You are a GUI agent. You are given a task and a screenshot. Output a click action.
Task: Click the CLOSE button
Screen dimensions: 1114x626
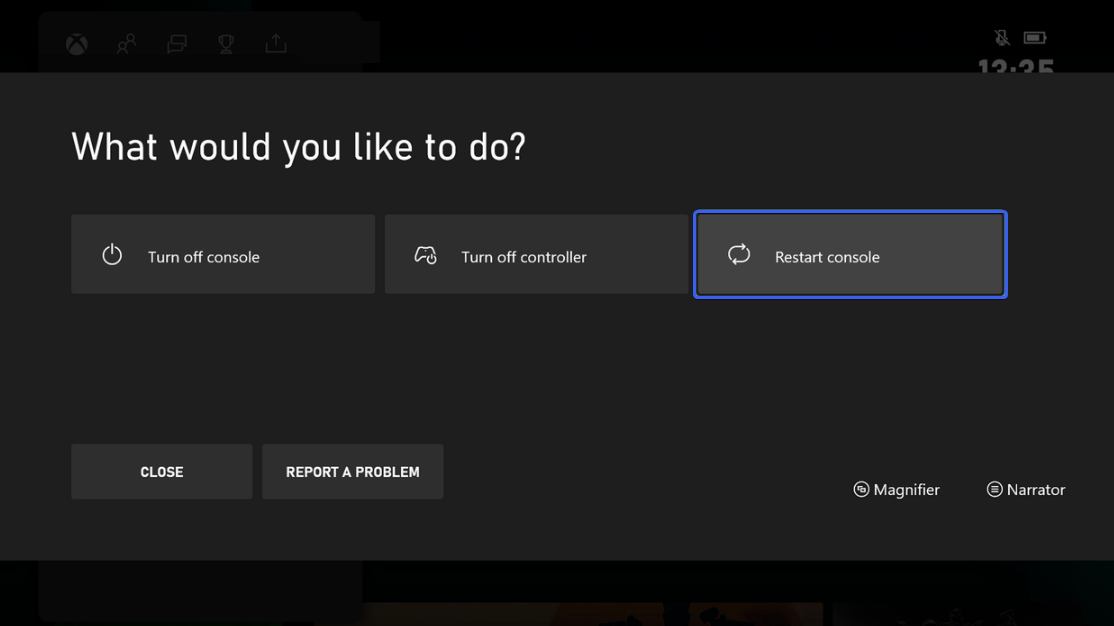point(161,471)
